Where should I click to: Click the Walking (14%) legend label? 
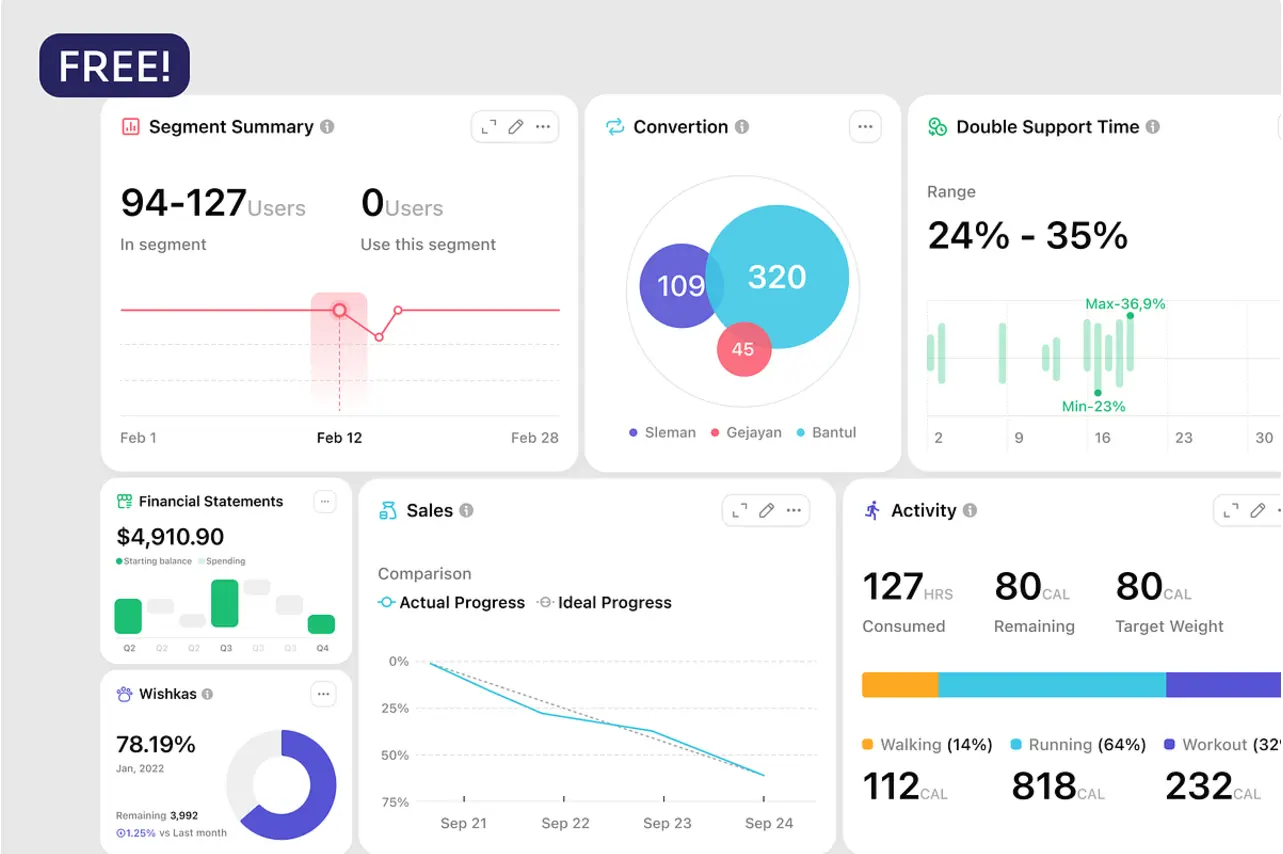click(x=927, y=745)
